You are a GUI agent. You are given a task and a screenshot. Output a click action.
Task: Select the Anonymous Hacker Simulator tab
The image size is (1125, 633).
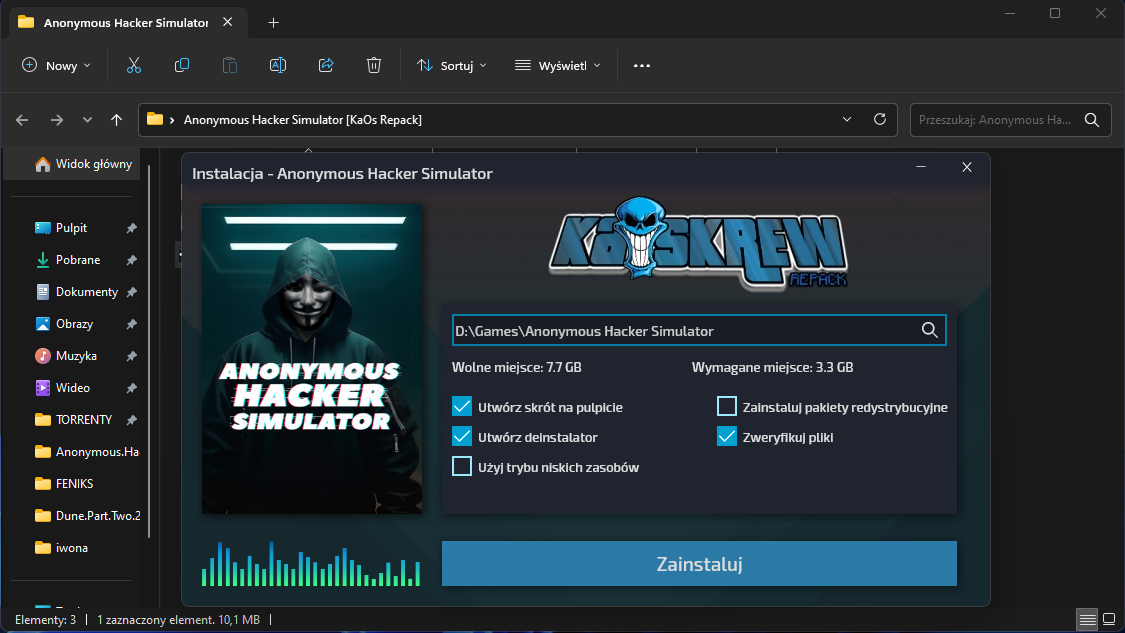pos(126,23)
